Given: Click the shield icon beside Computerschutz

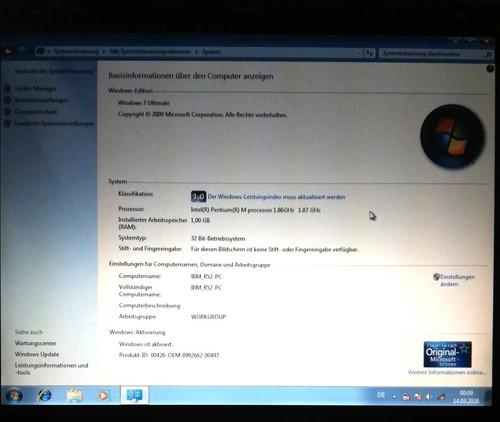Looking at the screenshot, I should point(7,112).
